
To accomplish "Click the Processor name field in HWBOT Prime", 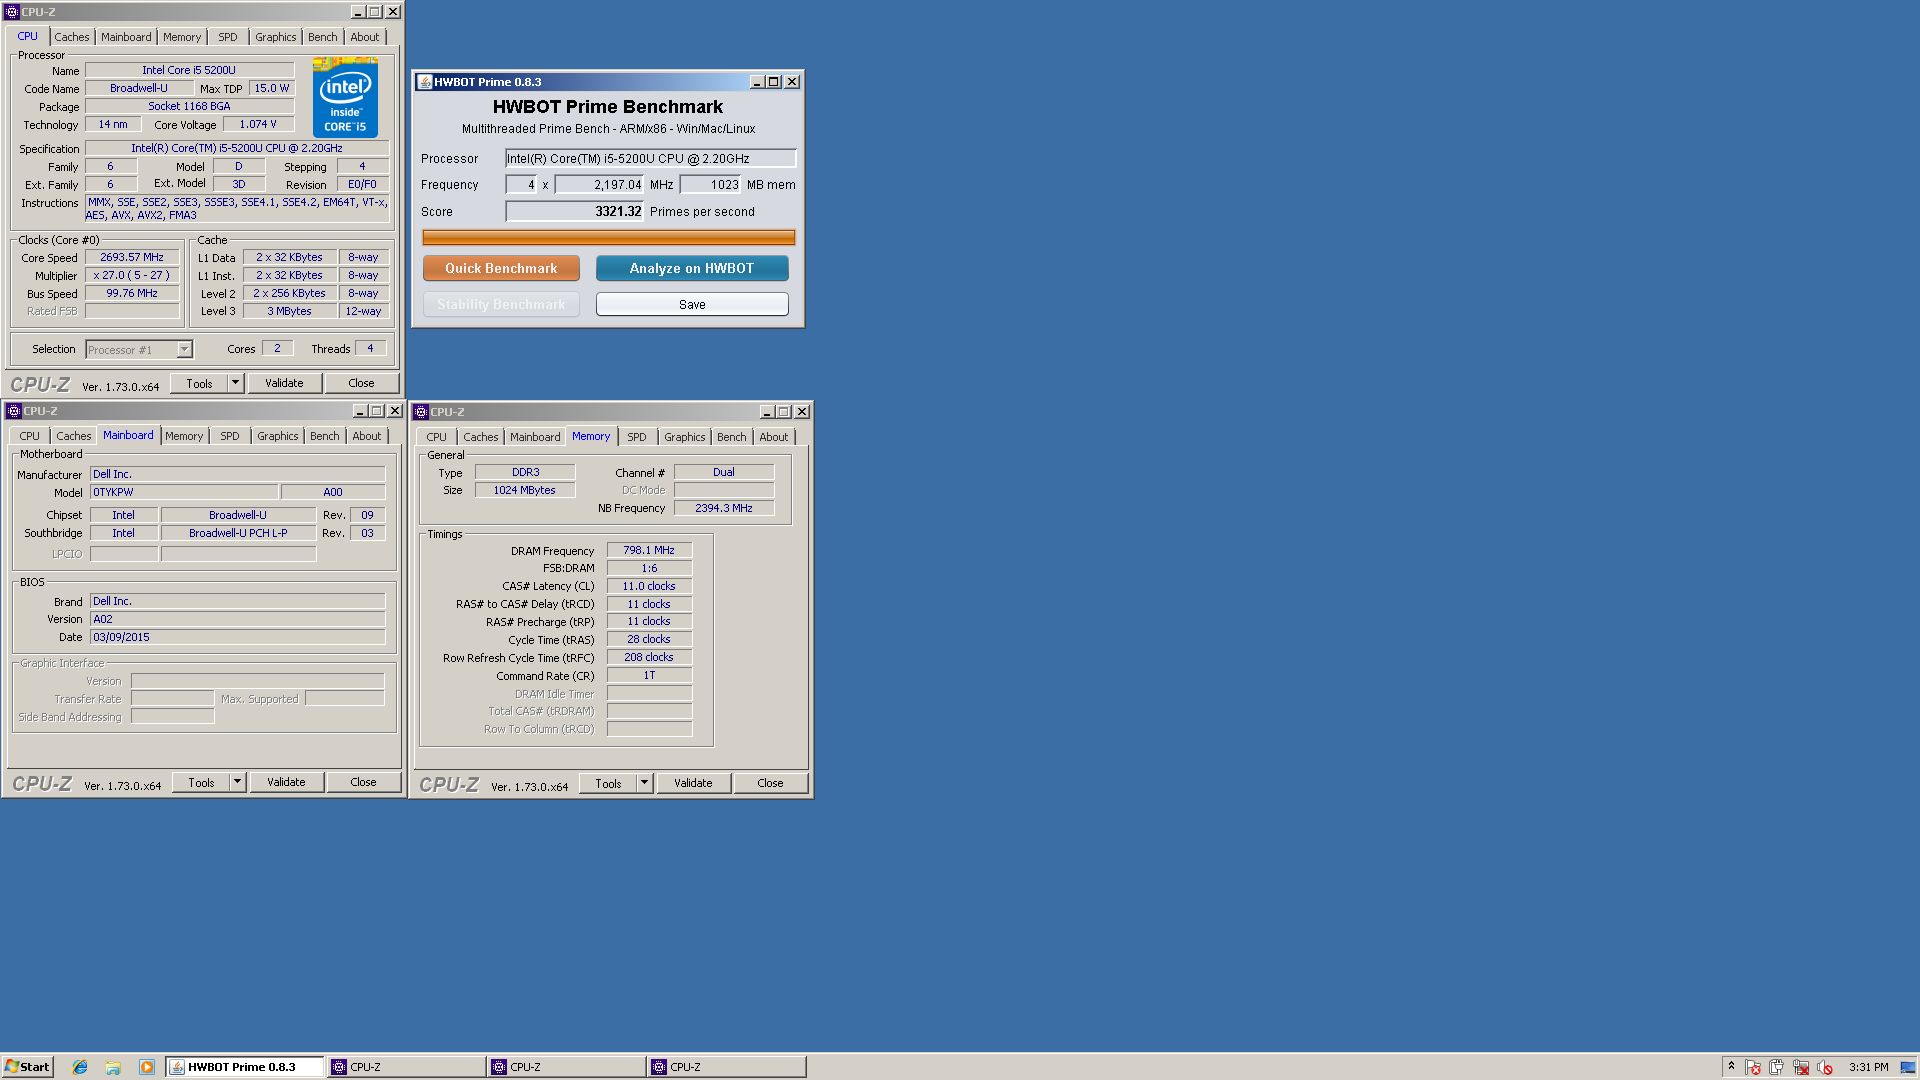I will [650, 158].
